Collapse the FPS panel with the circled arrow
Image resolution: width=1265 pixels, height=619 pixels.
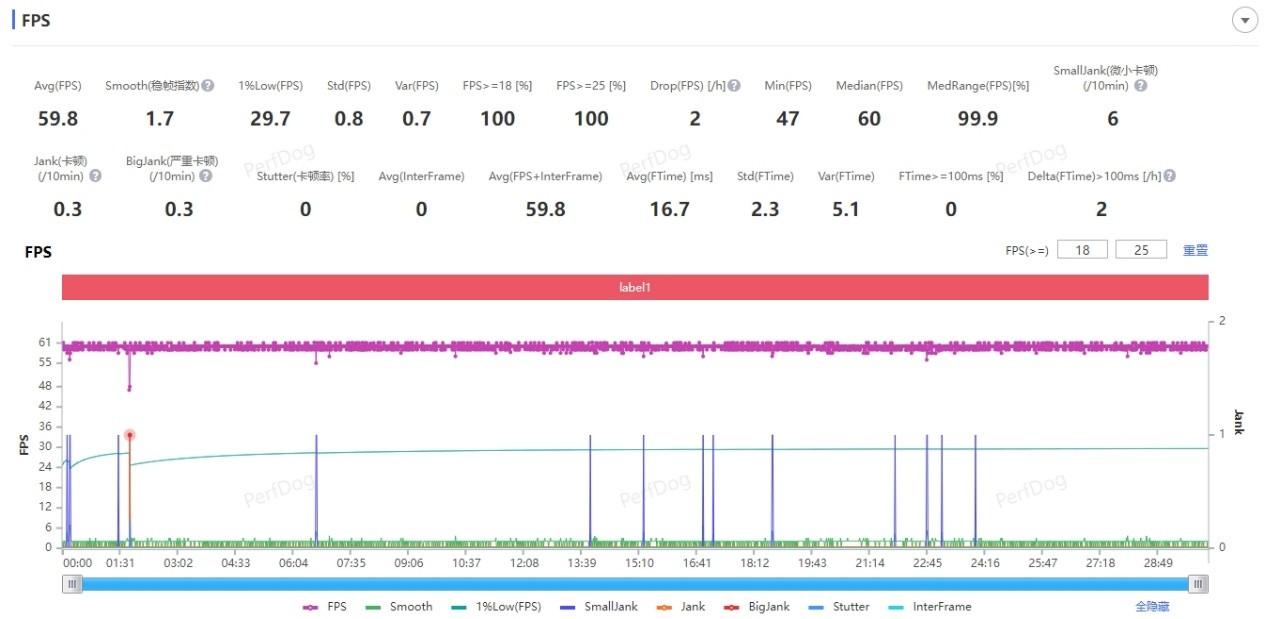(1245, 21)
